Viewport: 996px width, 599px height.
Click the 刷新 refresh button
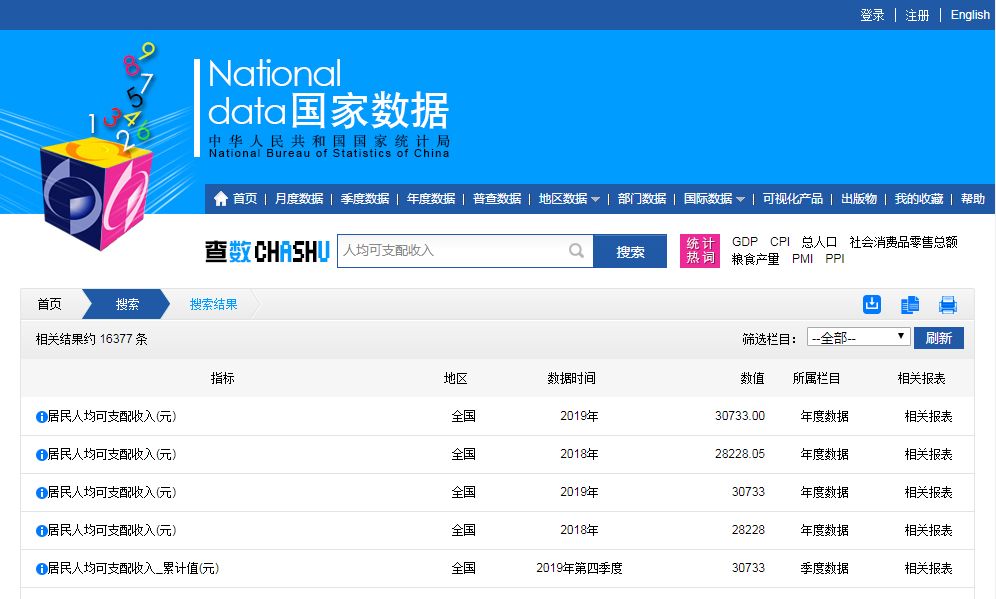pyautogui.click(x=938, y=337)
